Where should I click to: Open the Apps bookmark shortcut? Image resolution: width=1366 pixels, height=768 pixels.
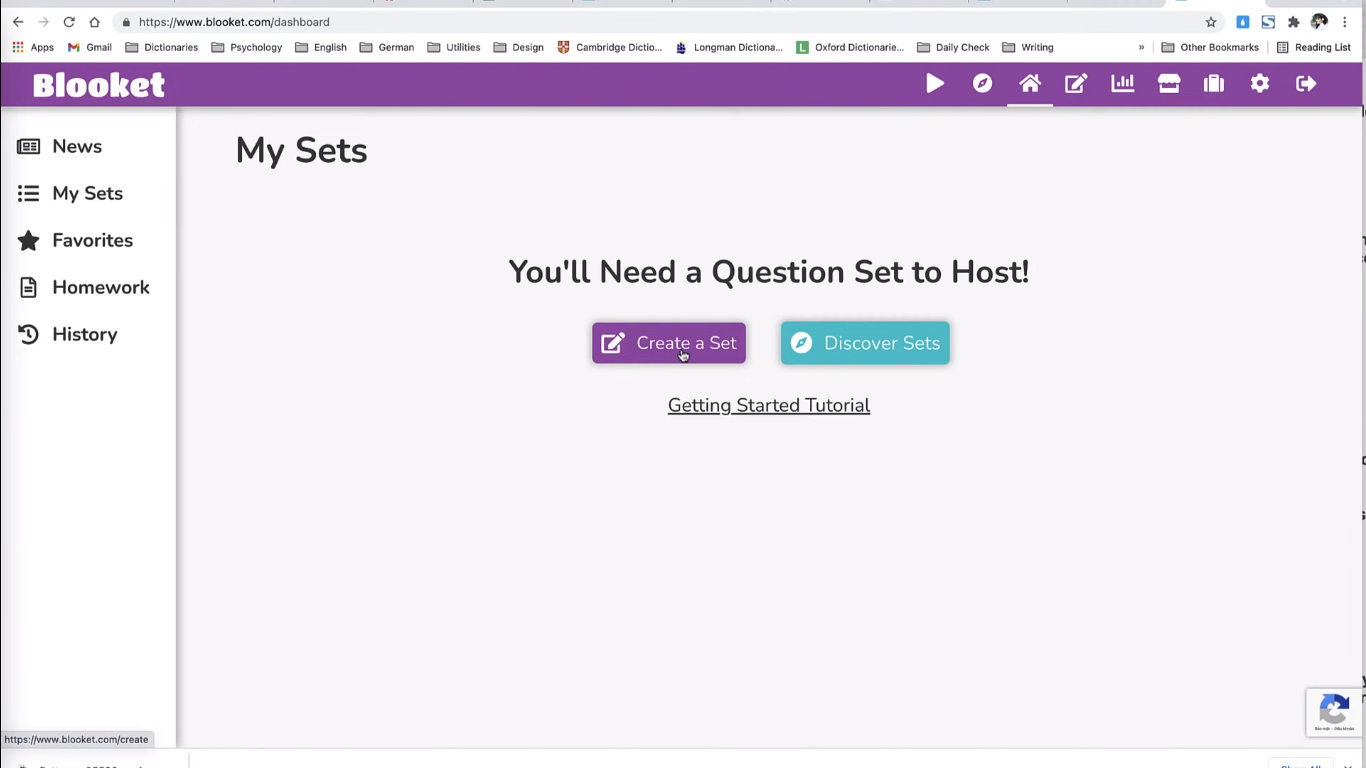pyautogui.click(x=33, y=47)
